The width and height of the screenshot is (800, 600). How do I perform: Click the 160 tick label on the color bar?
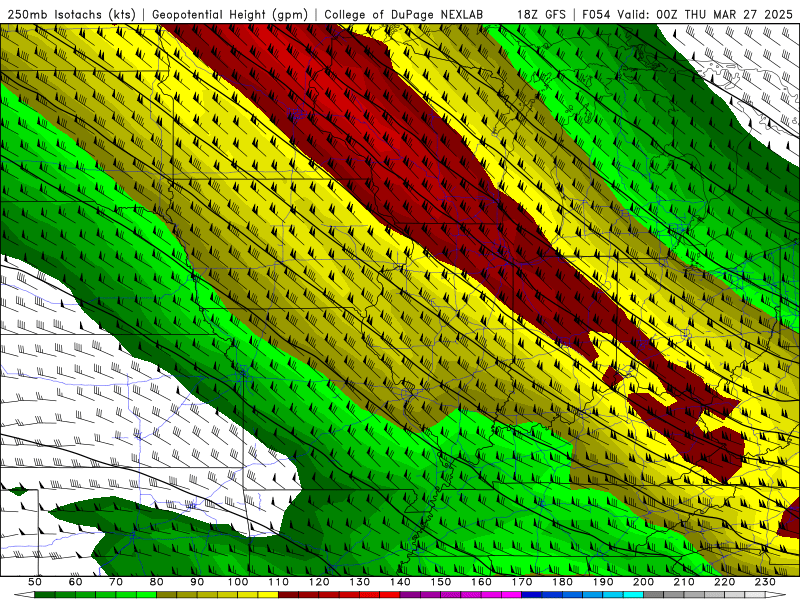click(x=481, y=582)
